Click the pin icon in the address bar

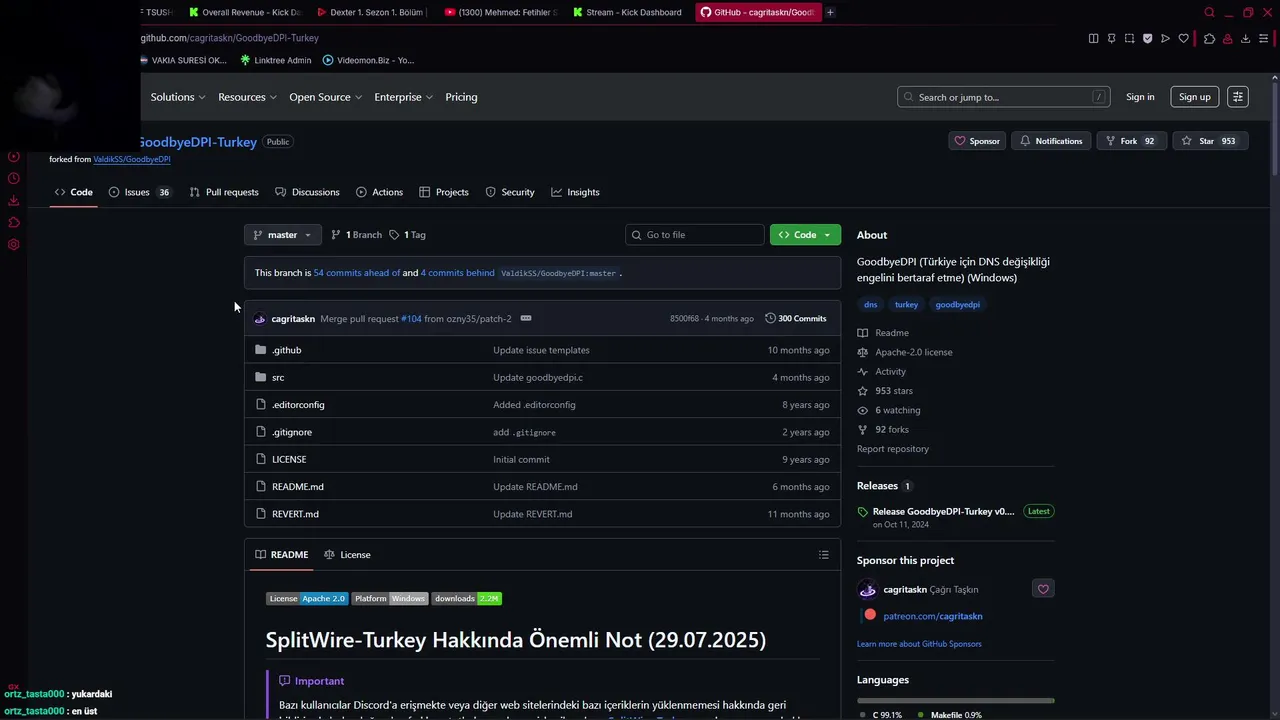pyautogui.click(x=1111, y=38)
